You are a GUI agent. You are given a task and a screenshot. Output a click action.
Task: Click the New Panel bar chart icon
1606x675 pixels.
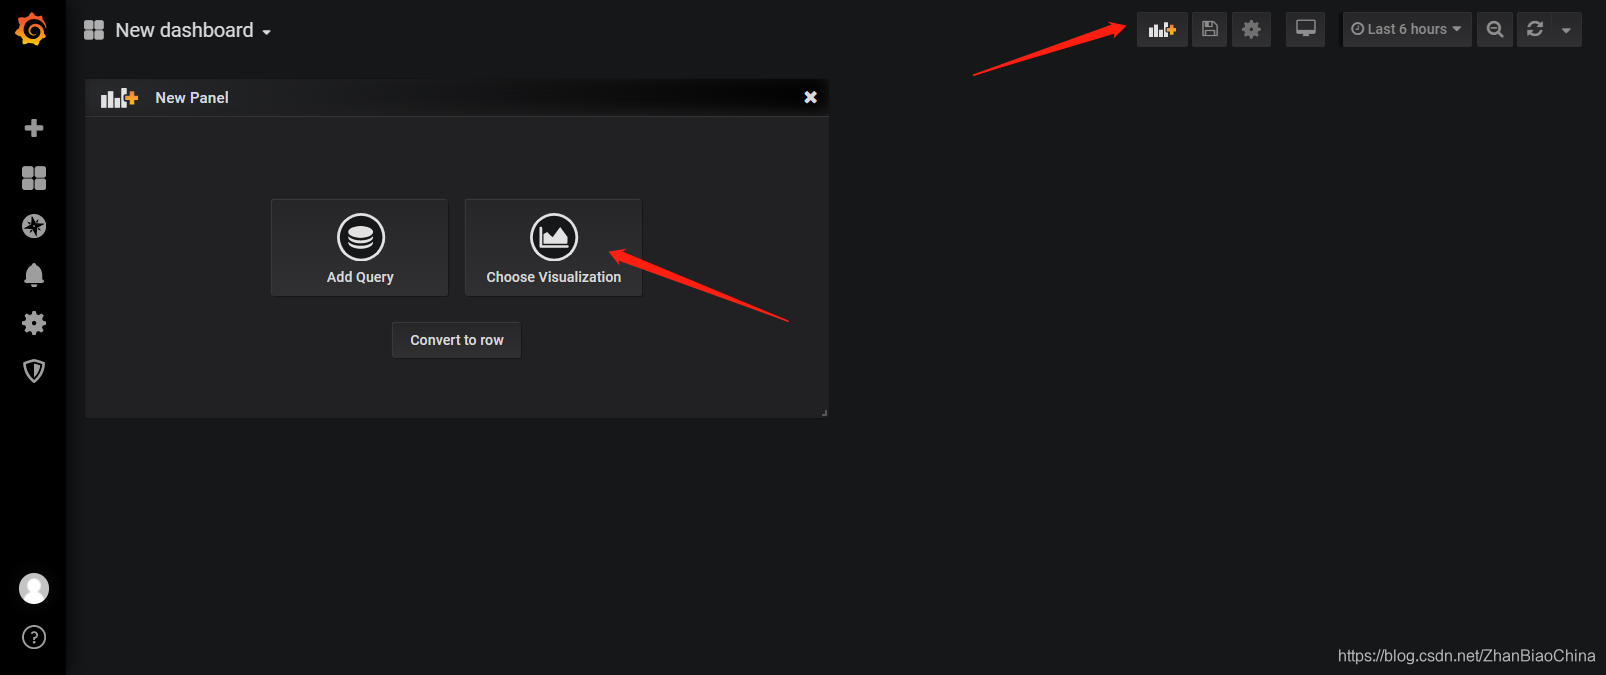[119, 97]
